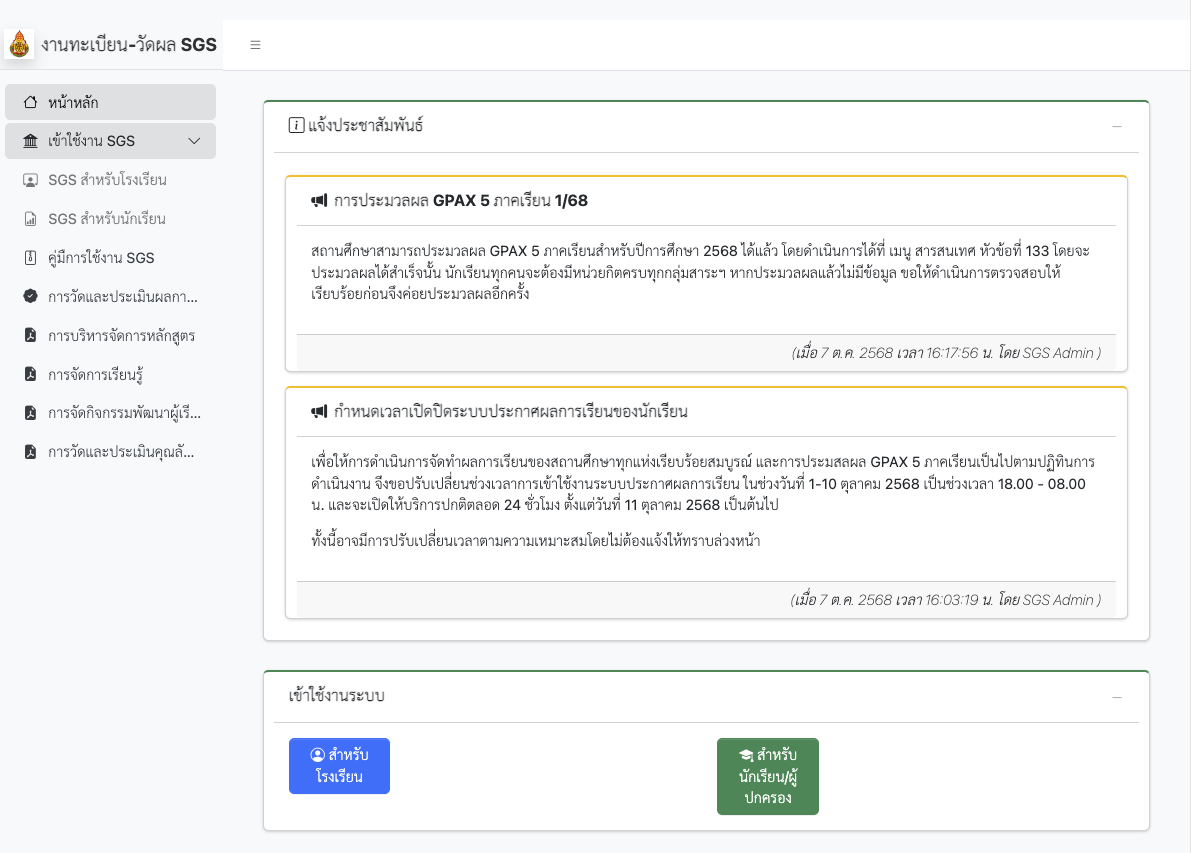Image resolution: width=1191 pixels, height=853 pixels.
Task: Click the งานทะเบียน-วัดผล SGS site title
Action: pyautogui.click(x=129, y=45)
